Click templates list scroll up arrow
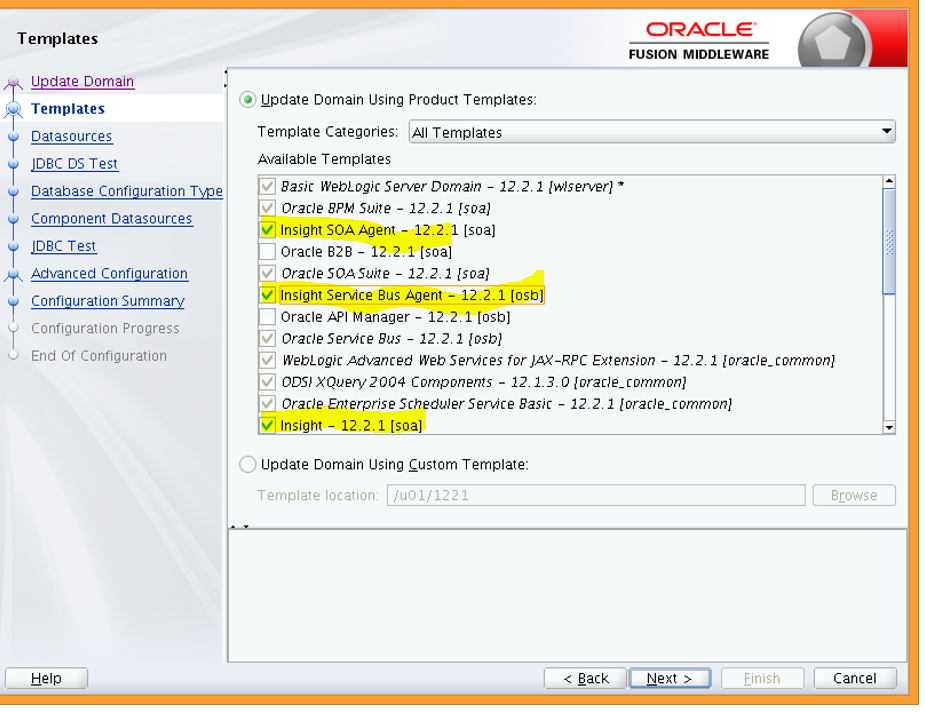Screen dimensions: 925x713 tap(889, 181)
